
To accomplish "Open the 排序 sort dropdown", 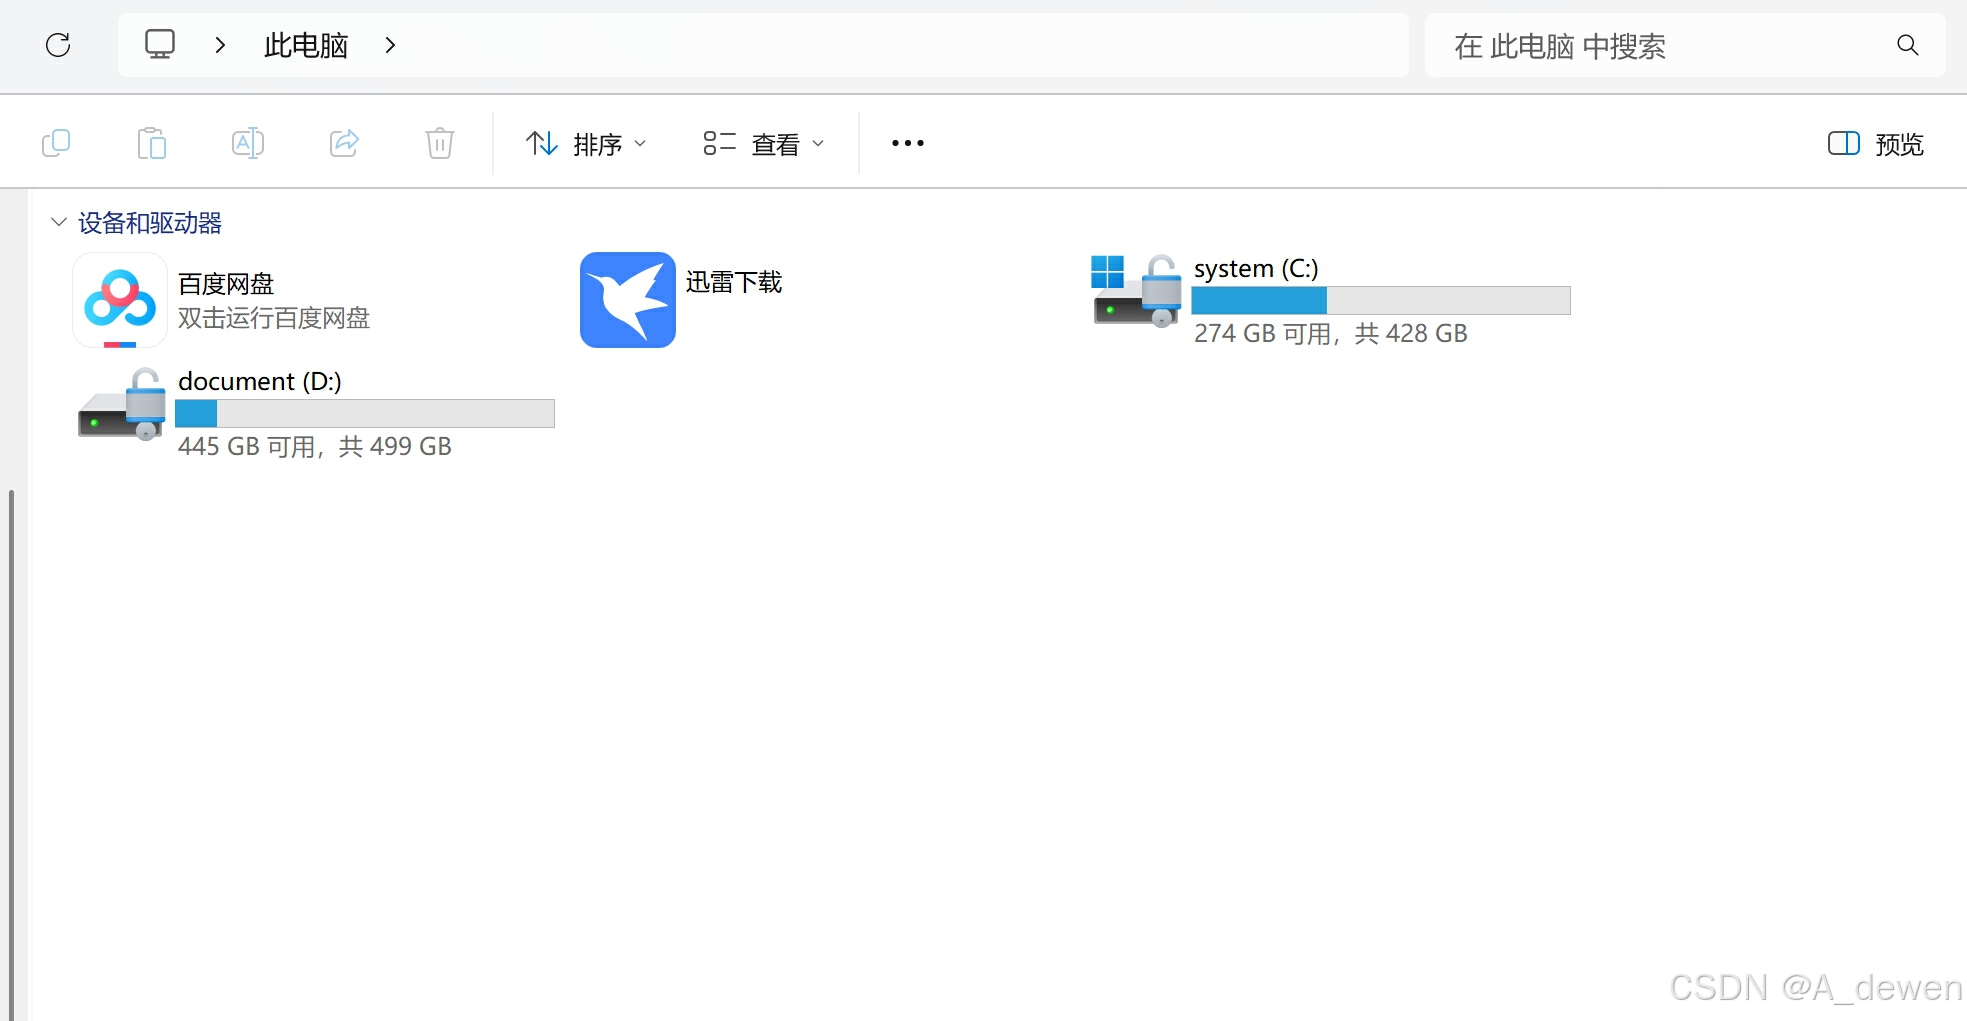I will tap(586, 144).
